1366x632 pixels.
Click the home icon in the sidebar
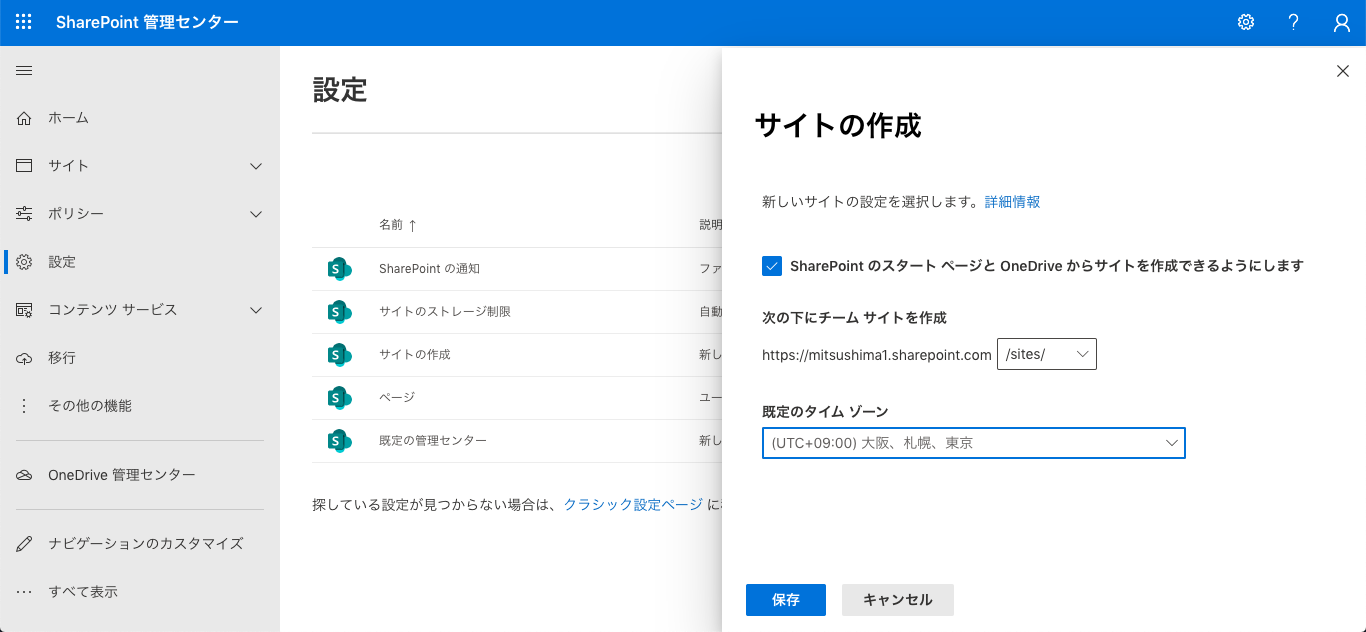(25, 118)
